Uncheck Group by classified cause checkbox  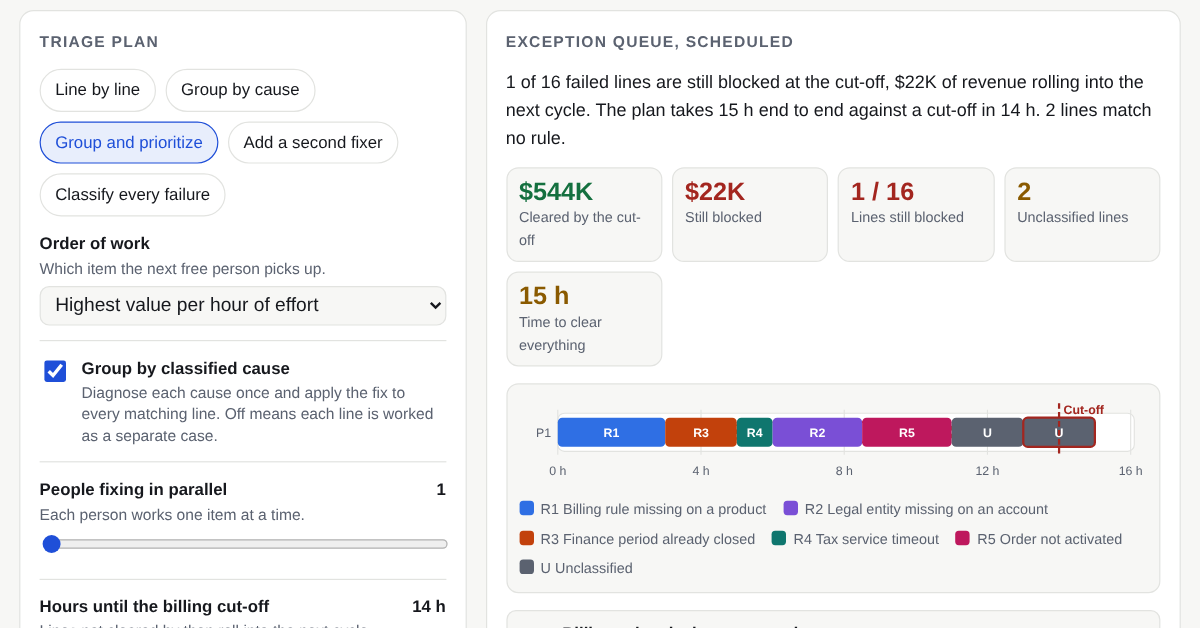55,371
